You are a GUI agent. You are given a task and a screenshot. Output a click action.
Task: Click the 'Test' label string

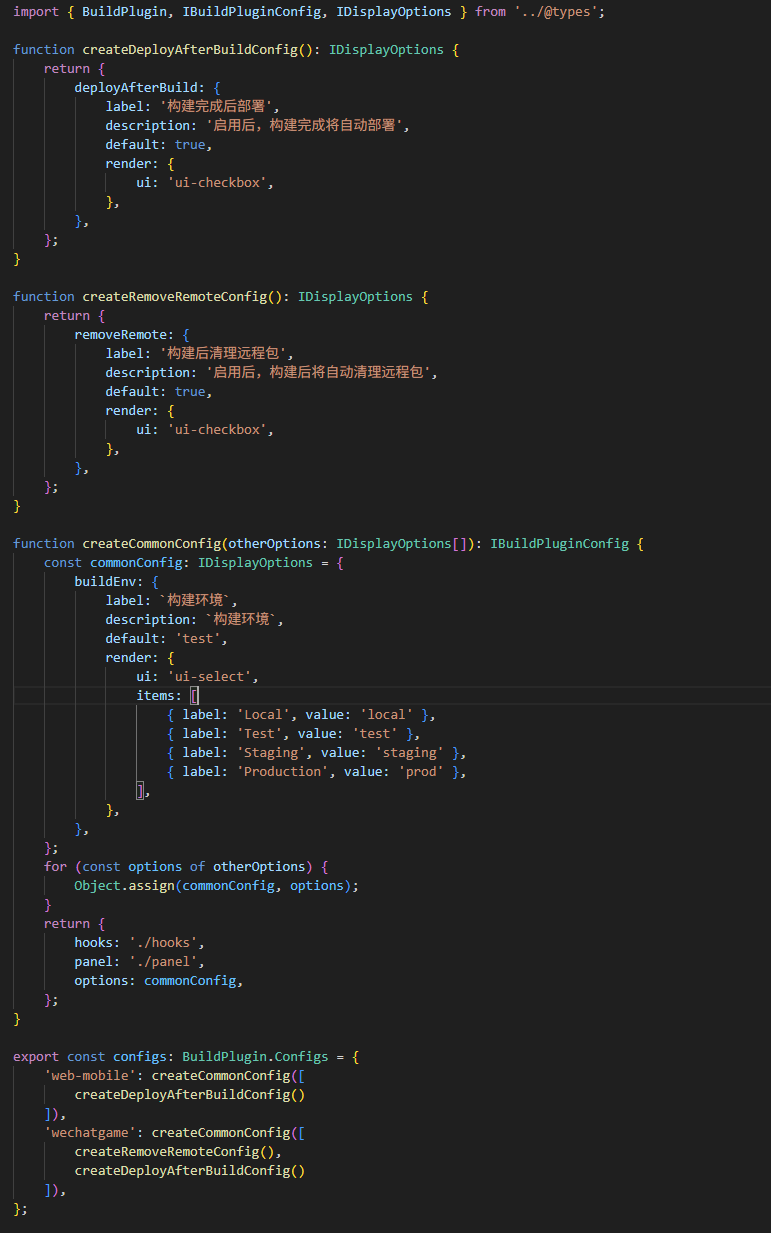(x=259, y=734)
